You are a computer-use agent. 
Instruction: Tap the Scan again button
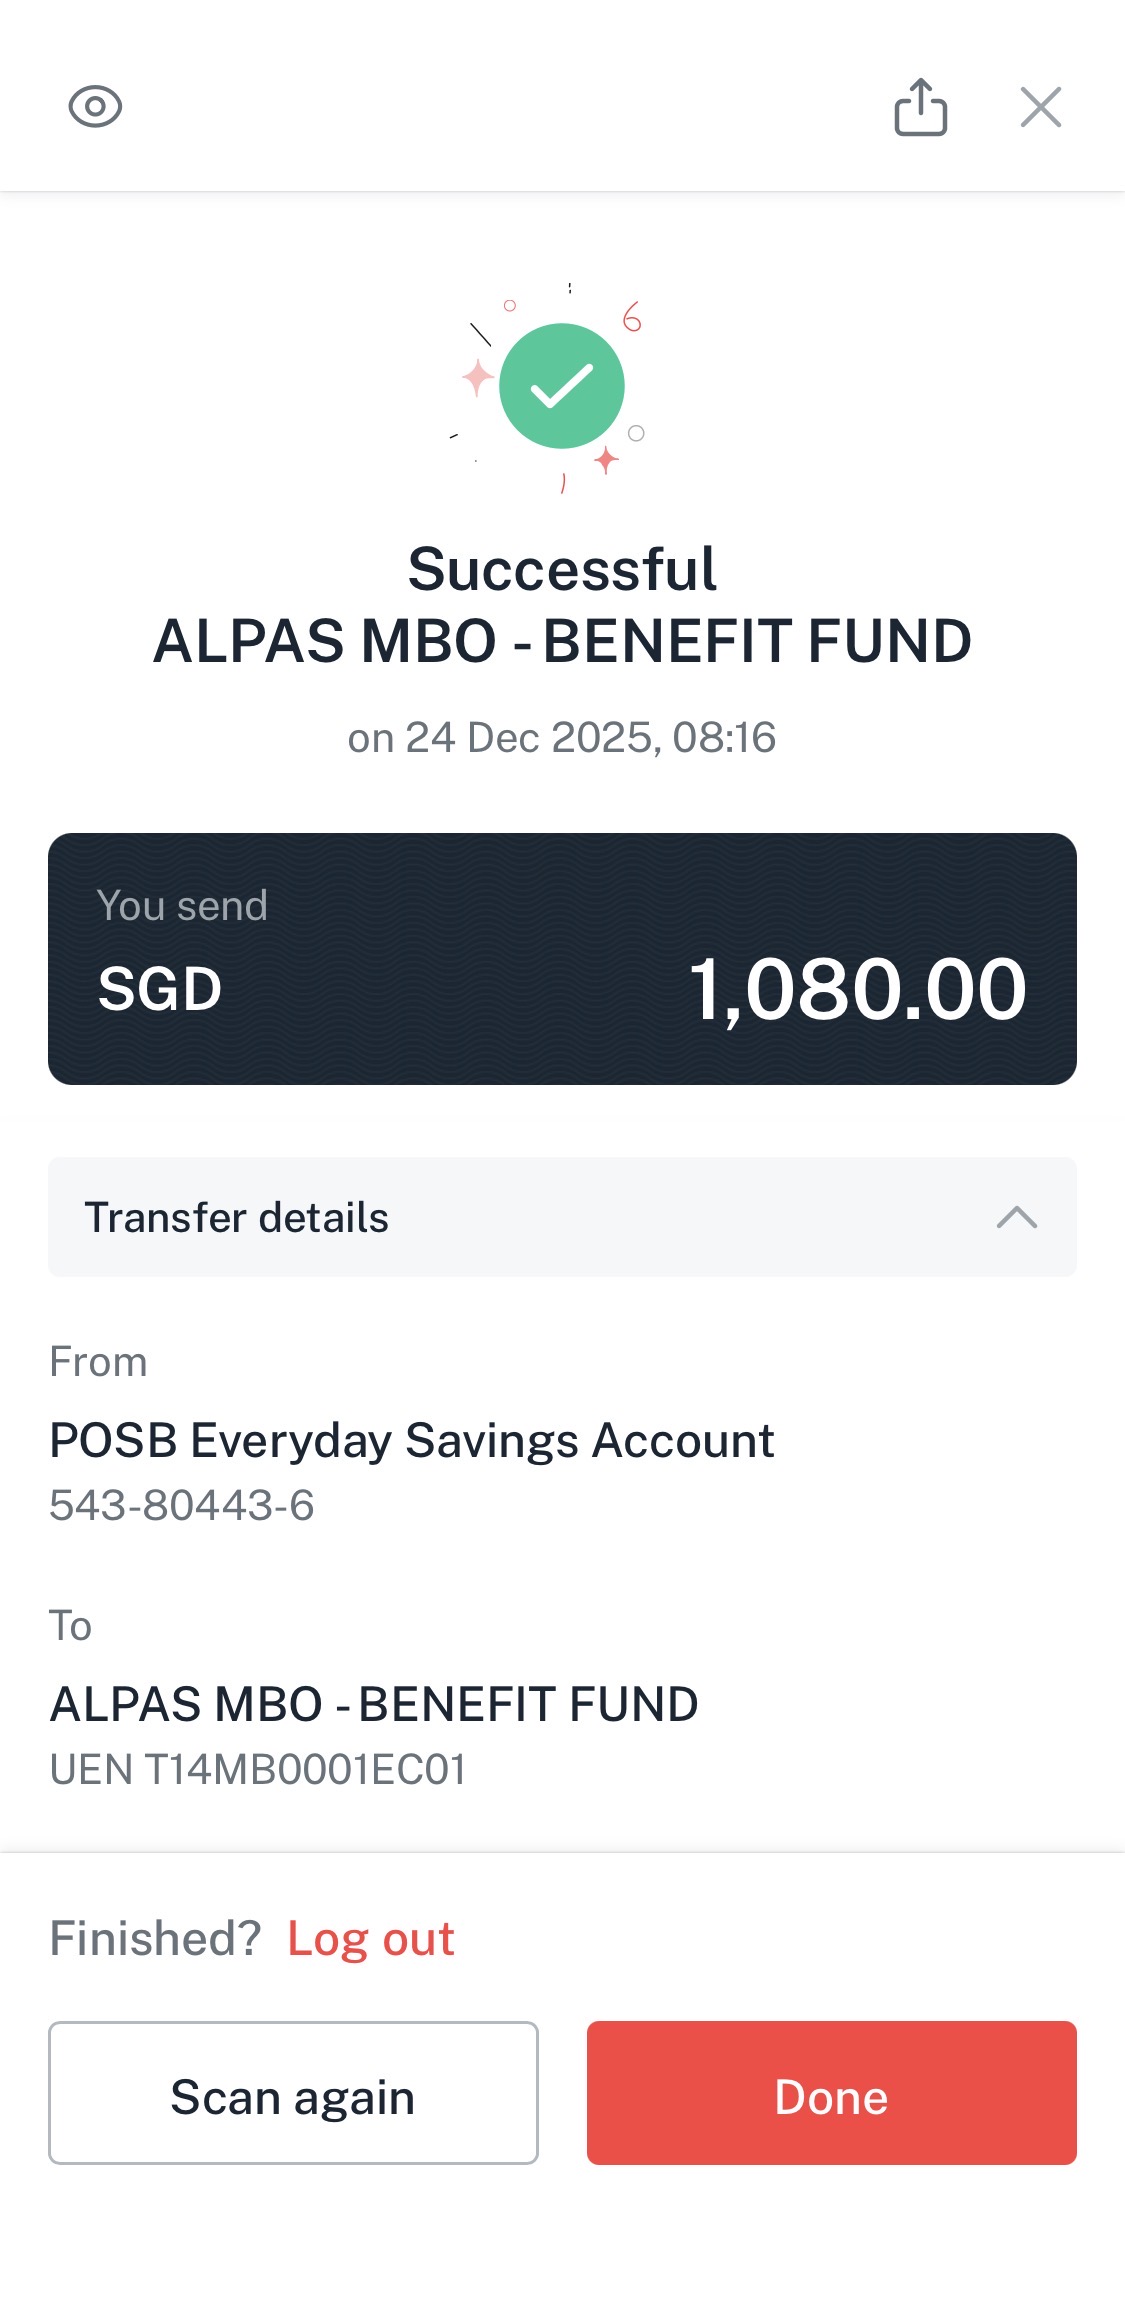[x=293, y=2093]
